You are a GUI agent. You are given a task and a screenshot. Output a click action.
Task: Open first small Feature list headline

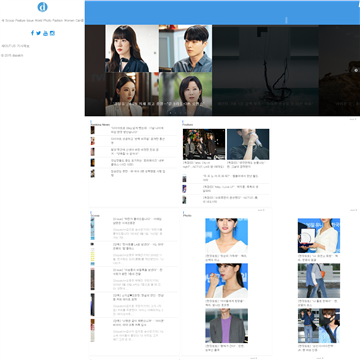tap(230, 178)
